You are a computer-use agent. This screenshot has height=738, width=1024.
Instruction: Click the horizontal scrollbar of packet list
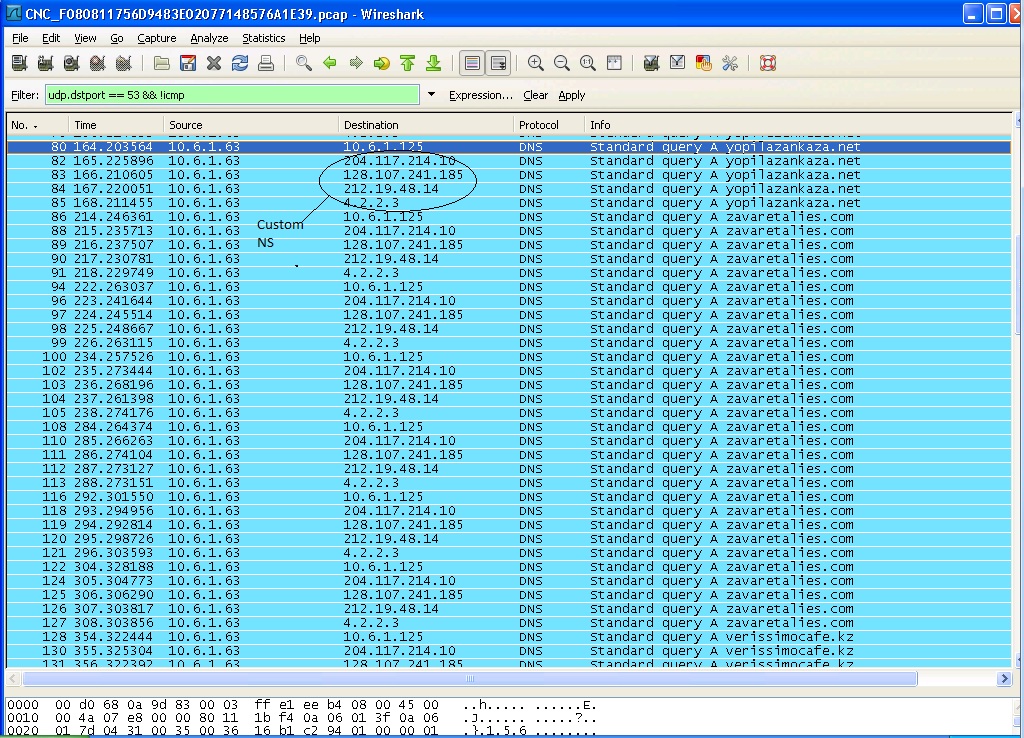click(470, 679)
